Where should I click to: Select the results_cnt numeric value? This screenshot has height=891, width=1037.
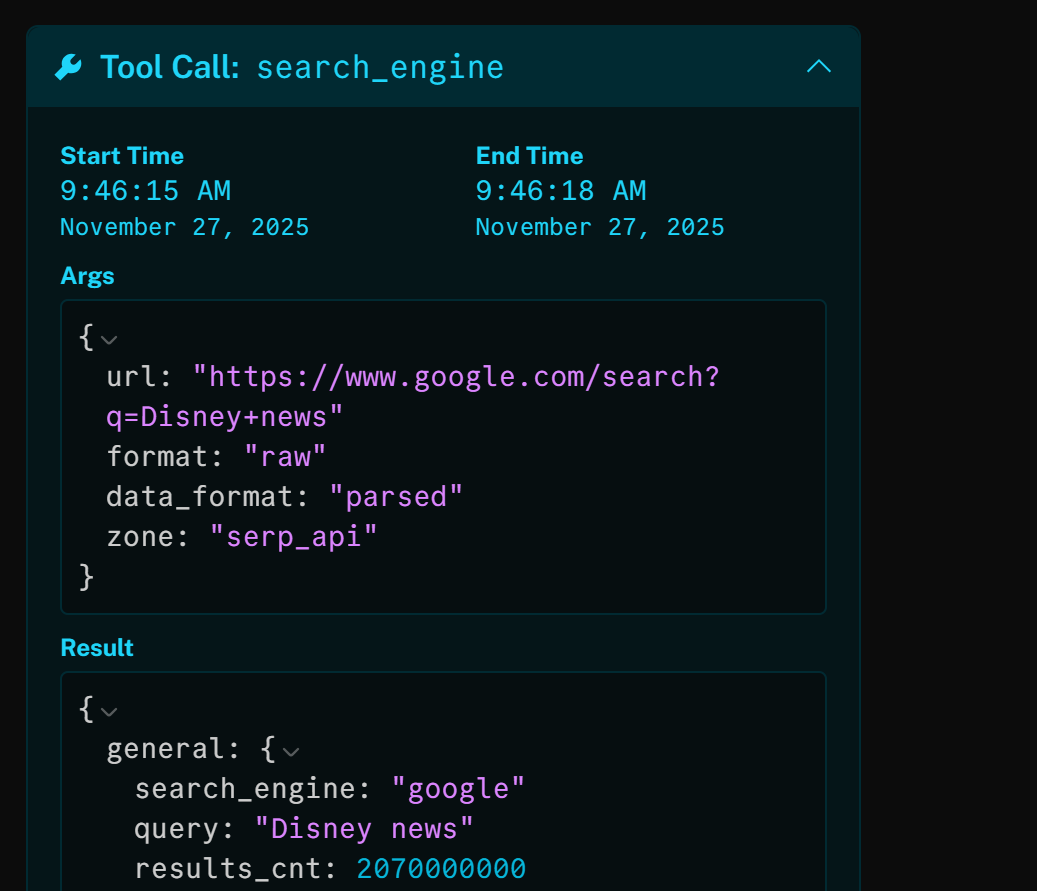pyautogui.click(x=440, y=868)
